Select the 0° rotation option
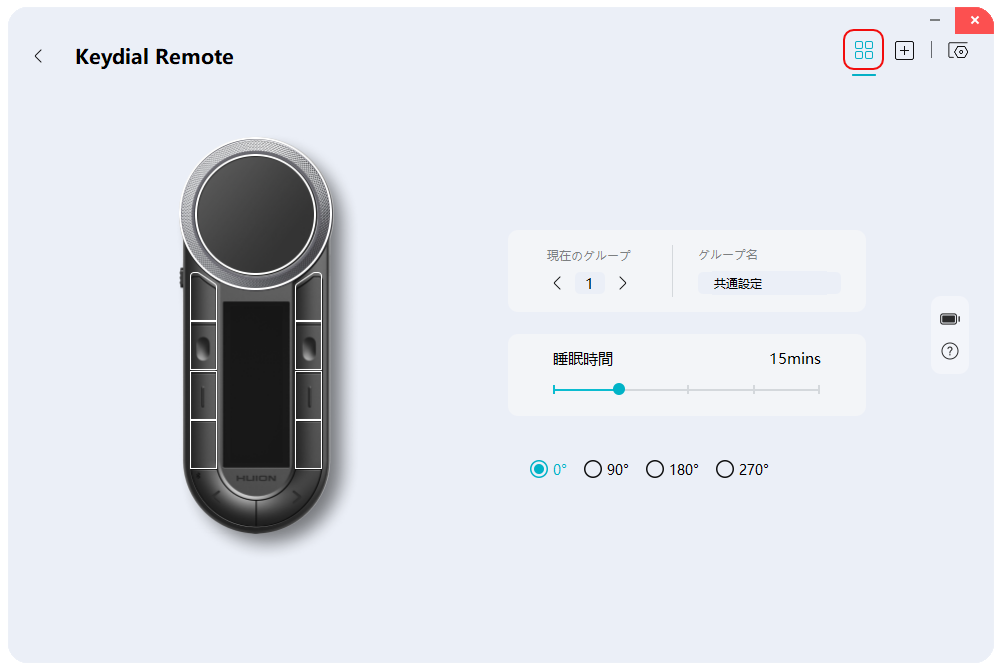This screenshot has width=1002, height=670. coord(539,469)
